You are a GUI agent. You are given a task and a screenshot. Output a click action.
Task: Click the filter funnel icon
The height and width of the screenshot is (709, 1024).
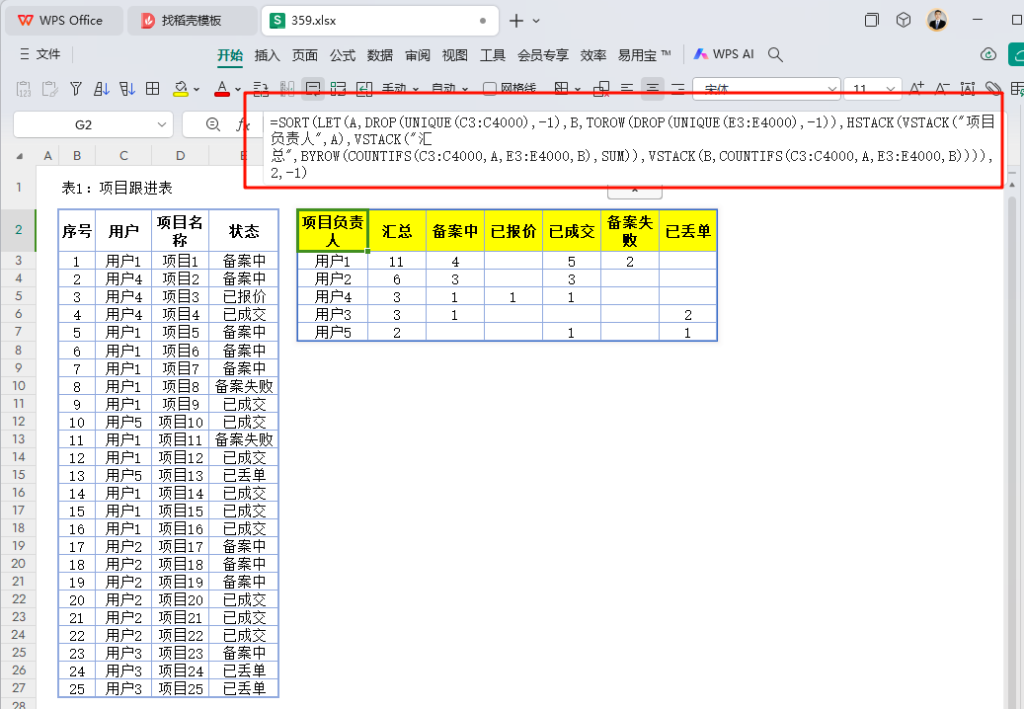point(76,88)
